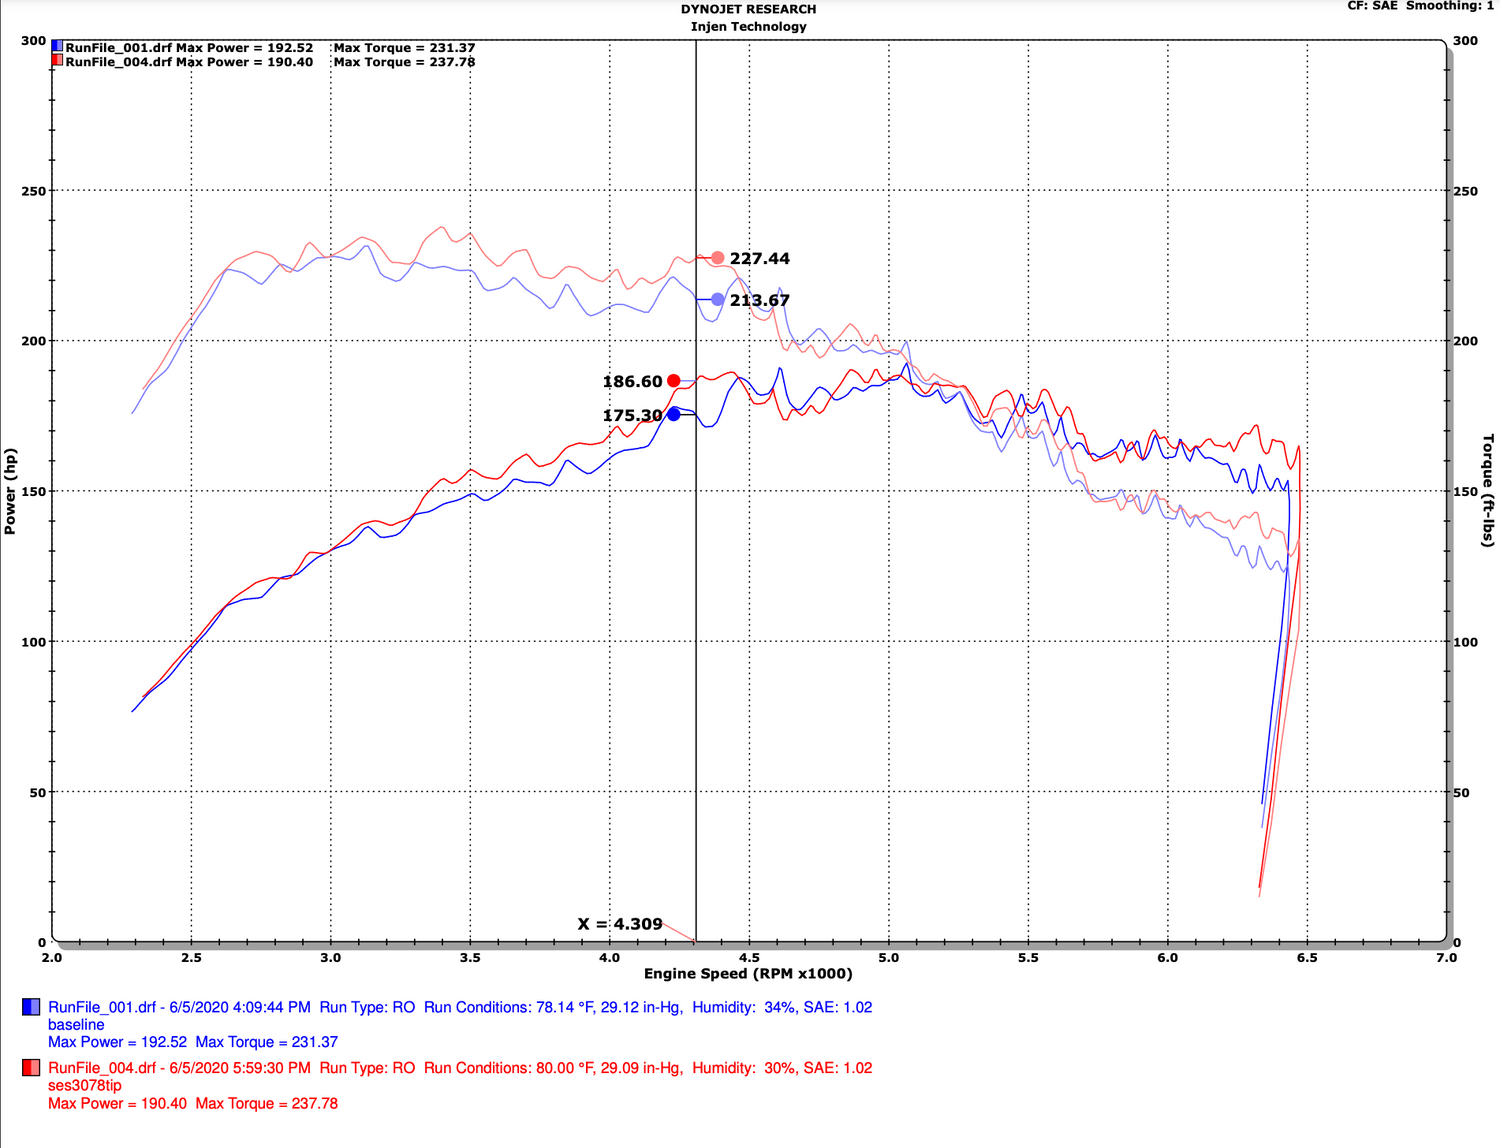Click the pink 227.44 torque data marker
The image size is (1500, 1148).
click(718, 258)
